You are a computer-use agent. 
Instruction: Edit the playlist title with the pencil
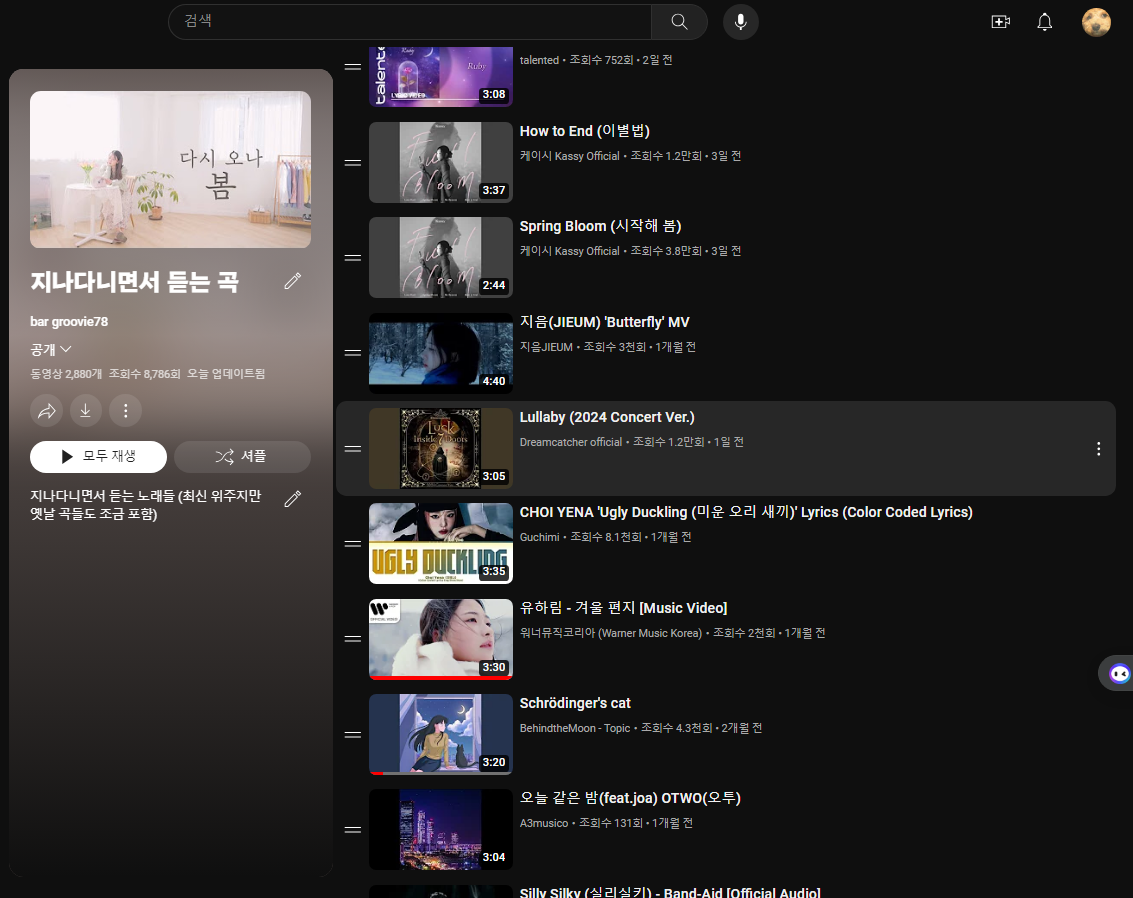point(293,281)
